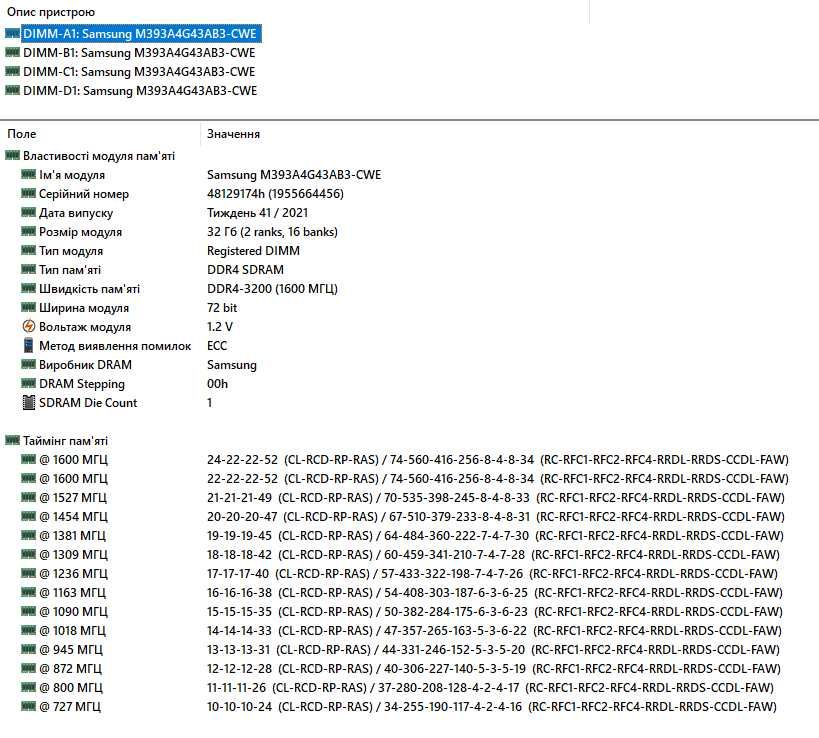
Task: Select timing value '11-11-11-26' at 800 МГц
Action: click(x=236, y=688)
